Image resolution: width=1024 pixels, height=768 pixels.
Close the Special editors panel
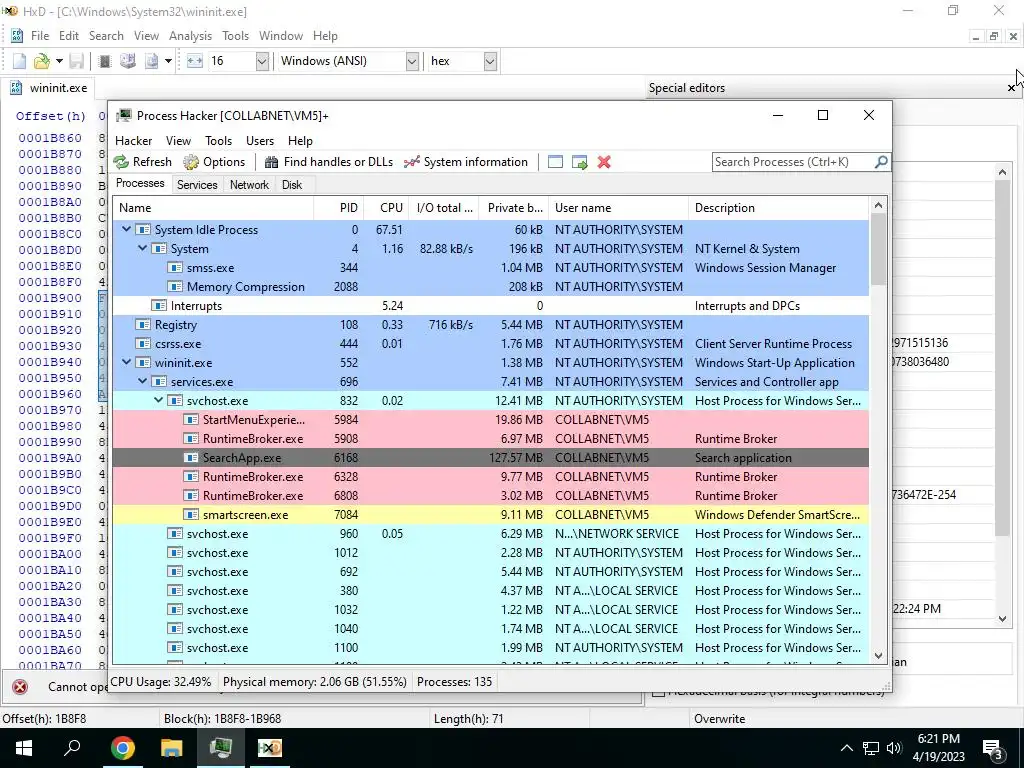pos(1012,88)
